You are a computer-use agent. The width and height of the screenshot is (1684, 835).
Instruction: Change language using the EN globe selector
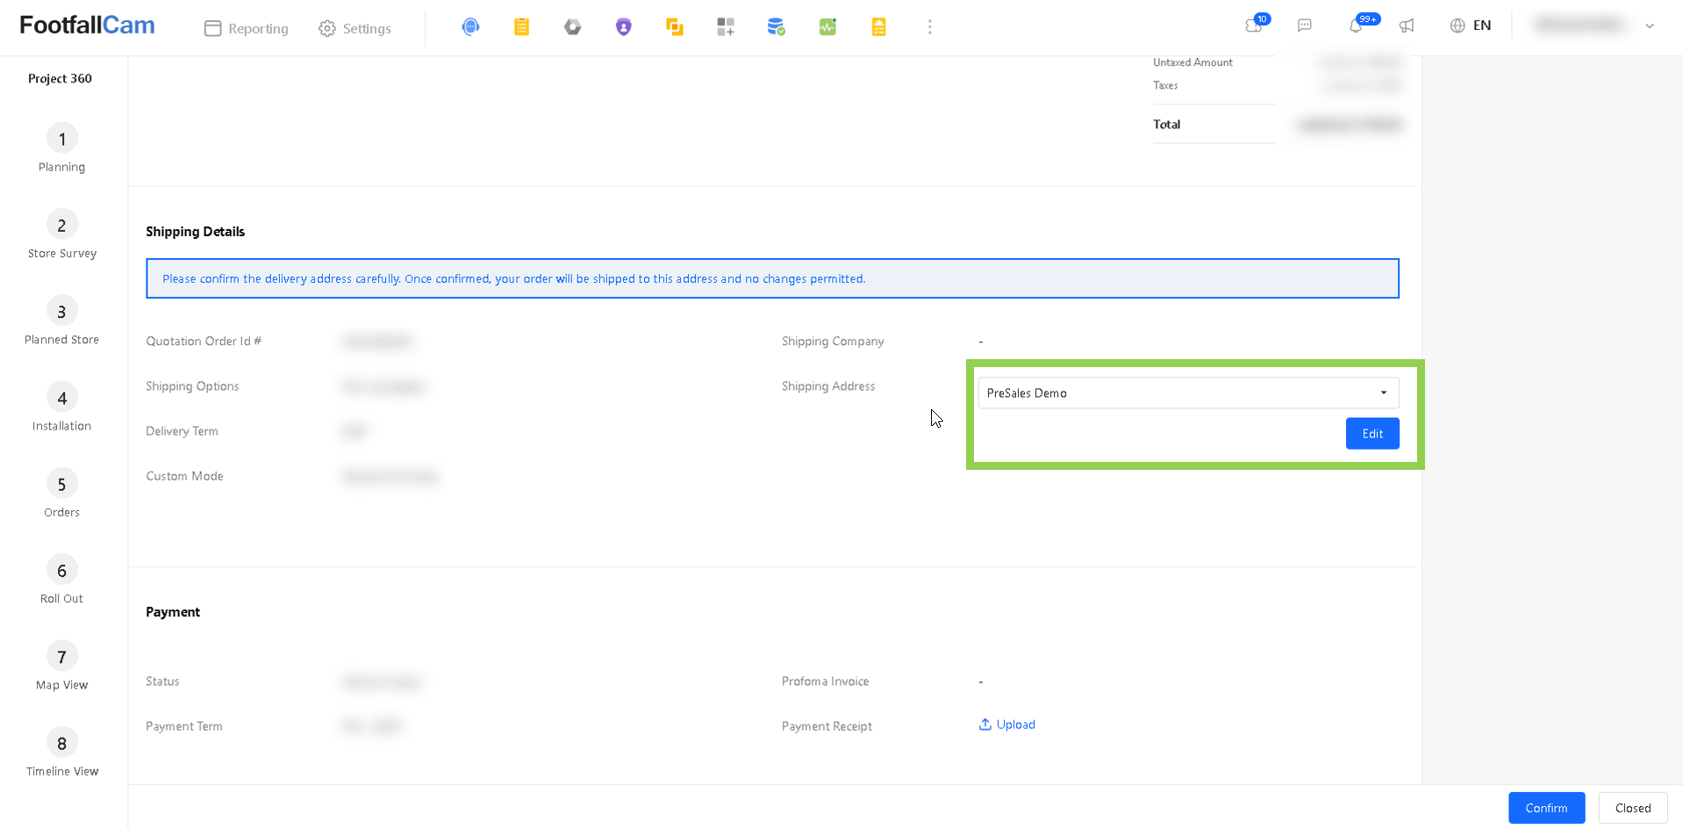[1470, 26]
